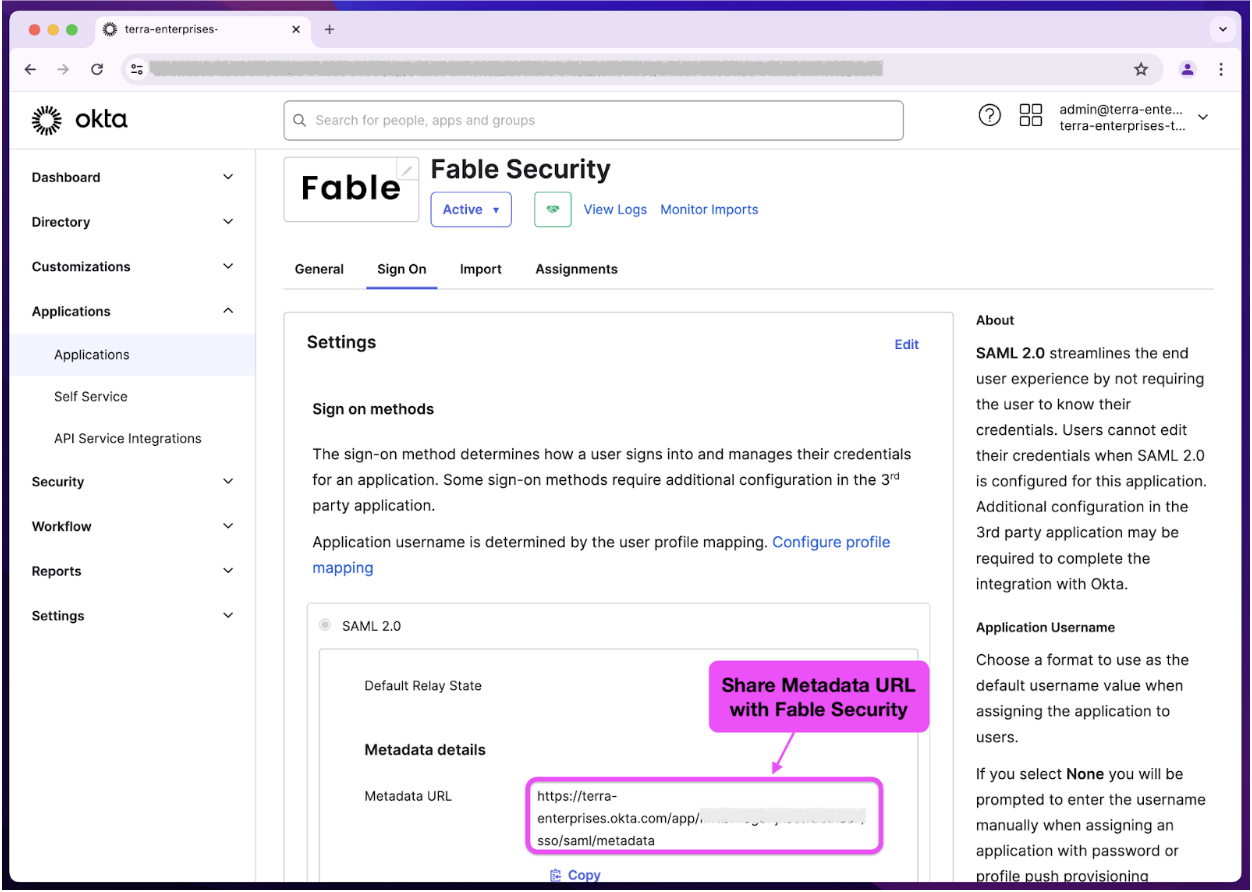The image size is (1252, 892).
Task: Click the Fable logo thumbnail
Action: (x=351, y=189)
